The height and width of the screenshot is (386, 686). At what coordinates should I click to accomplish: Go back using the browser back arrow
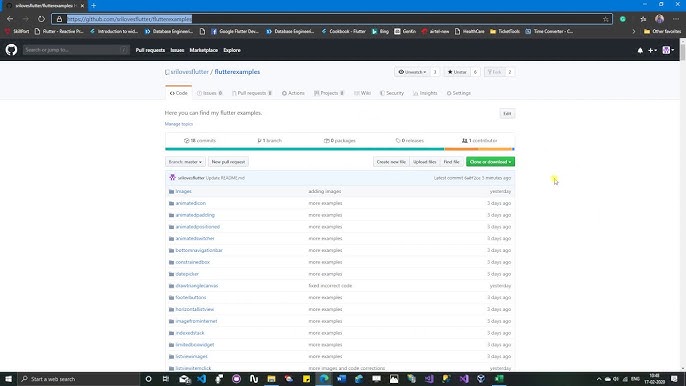pos(10,19)
